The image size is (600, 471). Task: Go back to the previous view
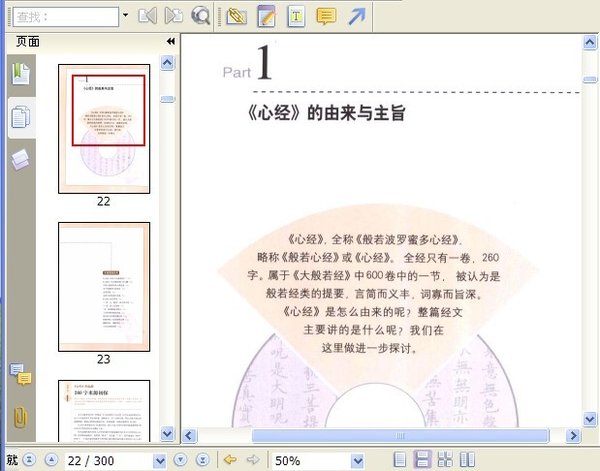tap(230, 459)
